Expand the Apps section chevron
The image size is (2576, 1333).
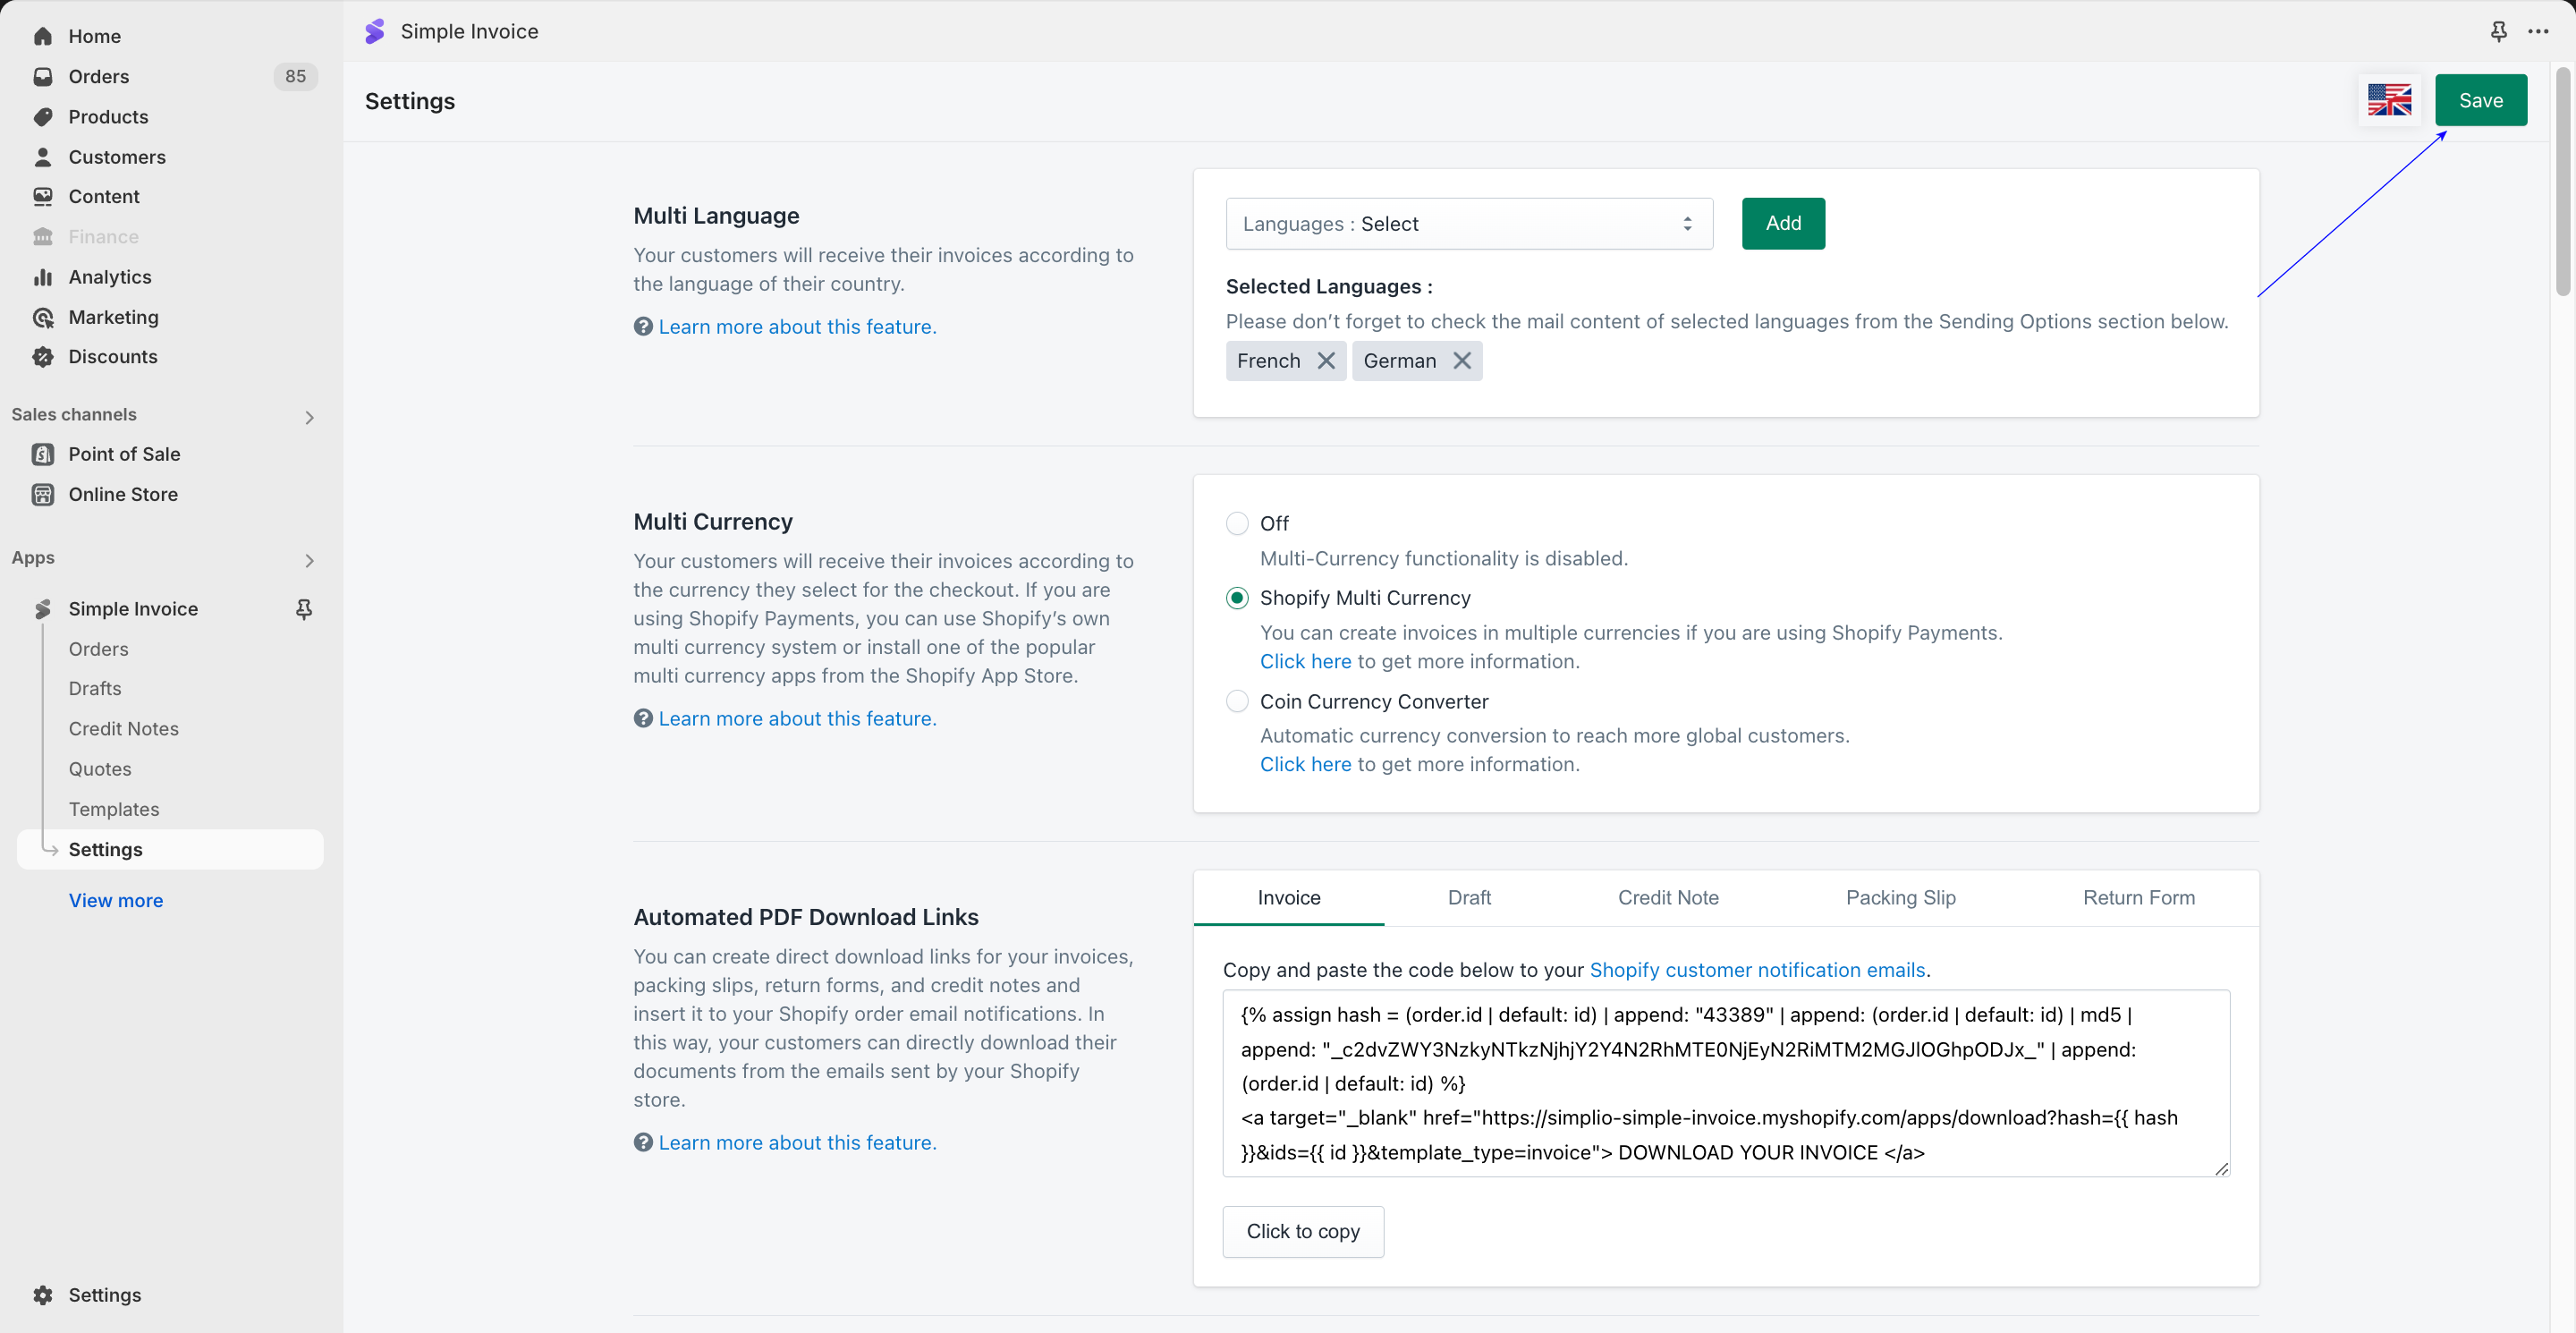pos(309,560)
